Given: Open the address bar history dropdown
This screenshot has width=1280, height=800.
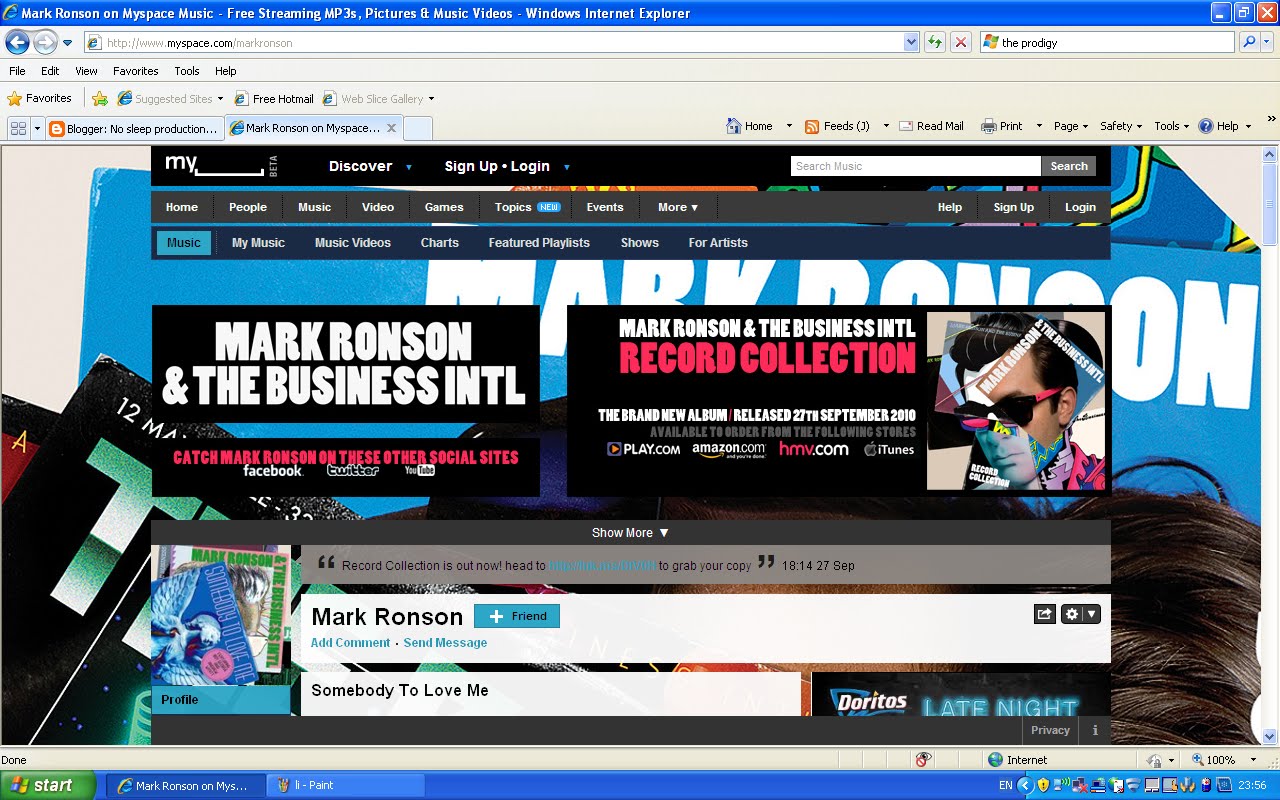Looking at the screenshot, I should point(911,42).
